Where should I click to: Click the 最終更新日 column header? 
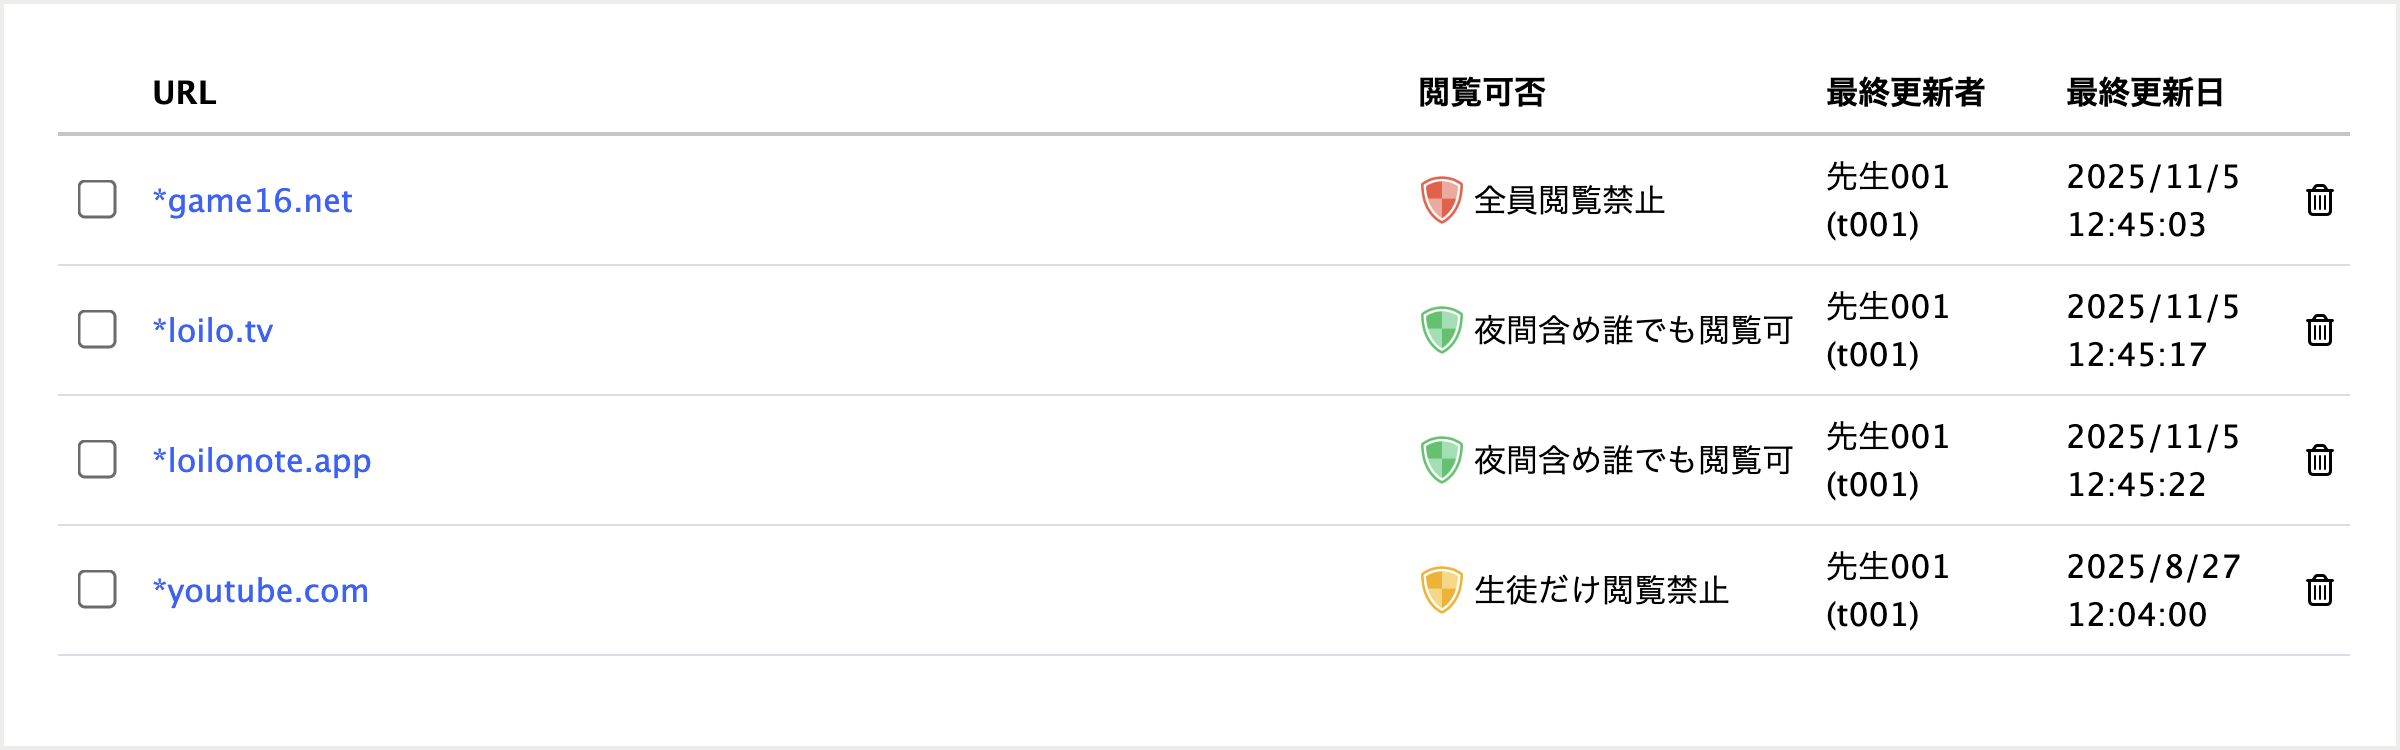tap(2145, 93)
